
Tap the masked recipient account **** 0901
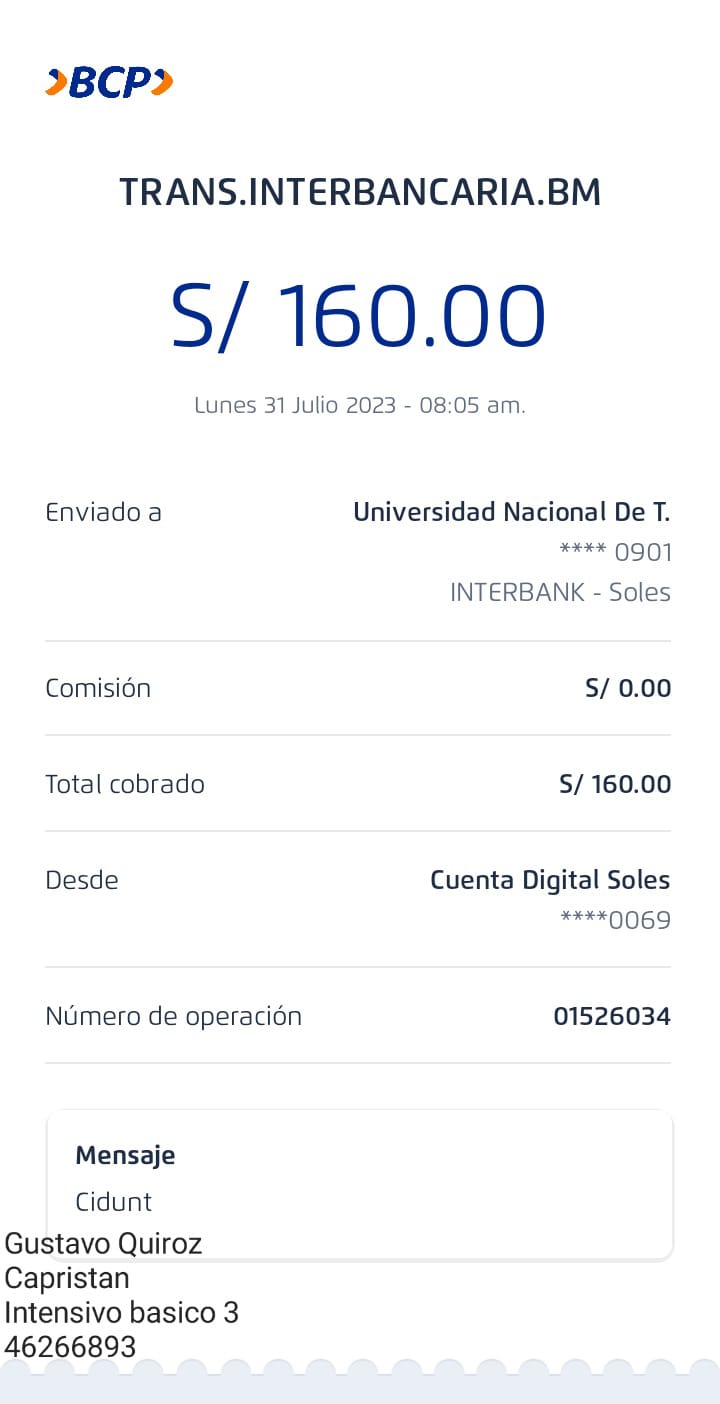click(615, 552)
